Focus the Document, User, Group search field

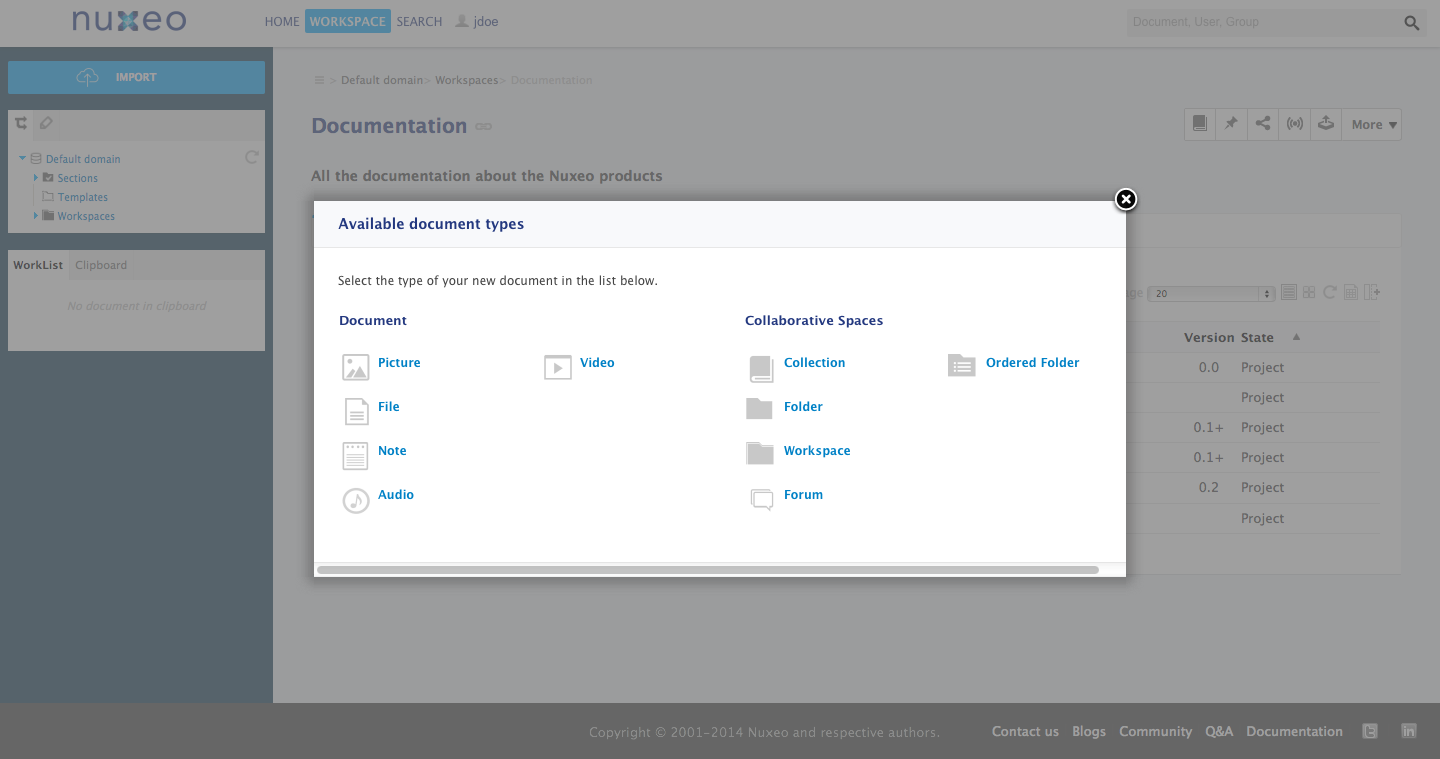(x=1264, y=22)
